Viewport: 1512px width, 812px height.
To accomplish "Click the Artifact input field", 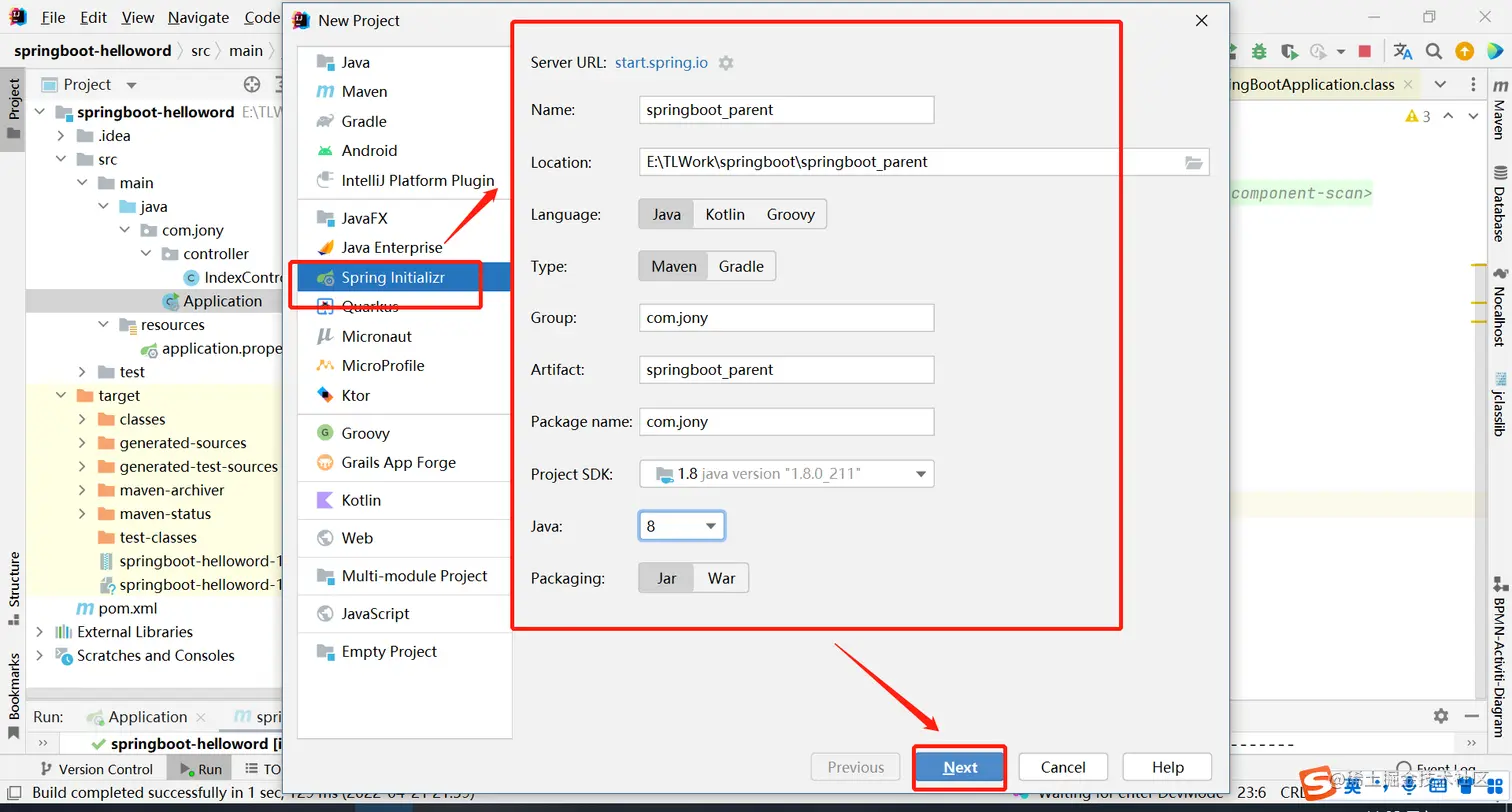I will pos(787,370).
